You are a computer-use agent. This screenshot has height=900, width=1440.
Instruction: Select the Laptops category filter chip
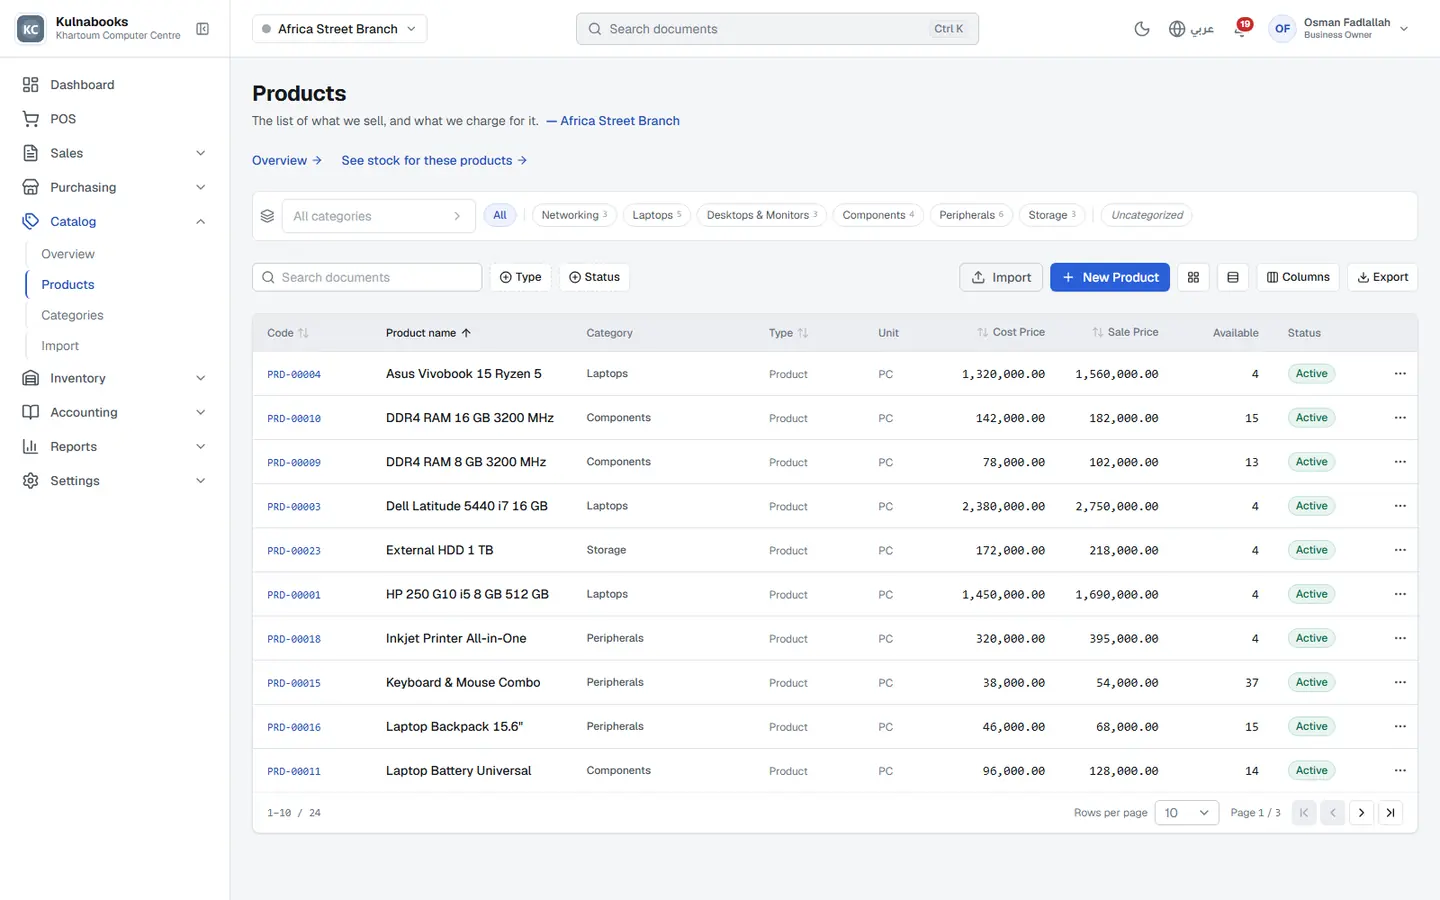656,215
